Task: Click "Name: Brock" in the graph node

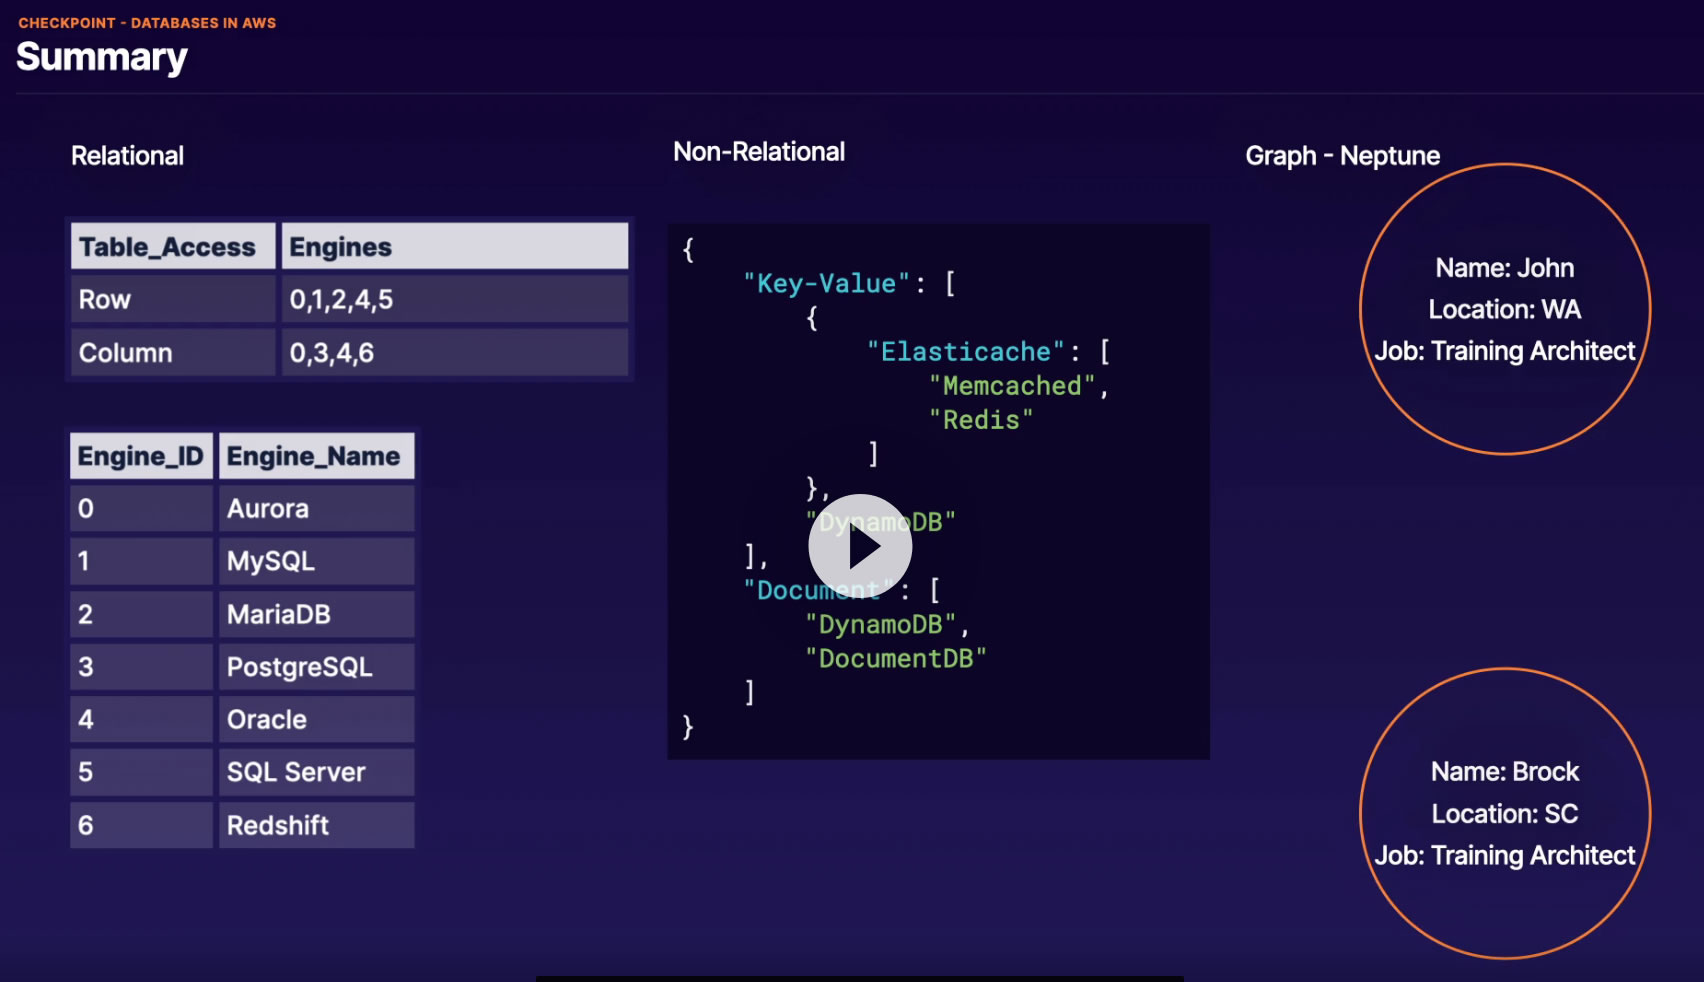Action: 1505,772
